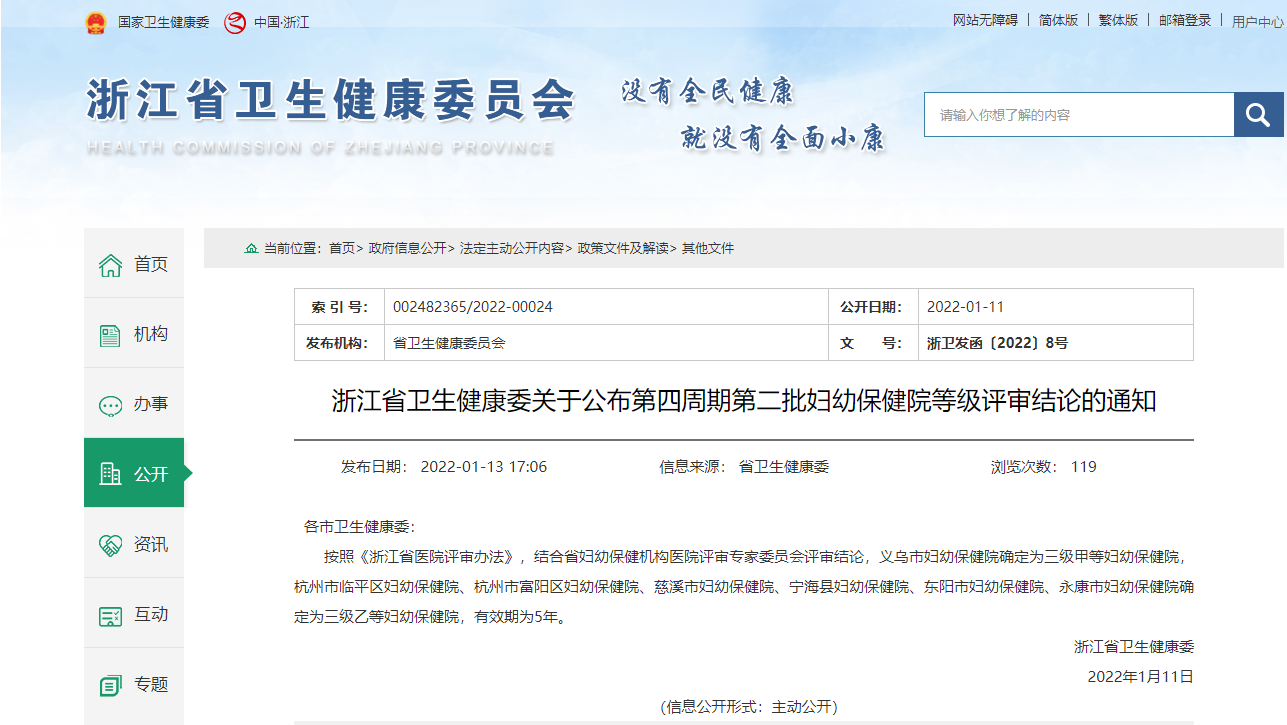Screen dimensions: 1287x725
Task: Click the 浙江省卫生健康委员会 site title banner
Action: click(x=331, y=100)
